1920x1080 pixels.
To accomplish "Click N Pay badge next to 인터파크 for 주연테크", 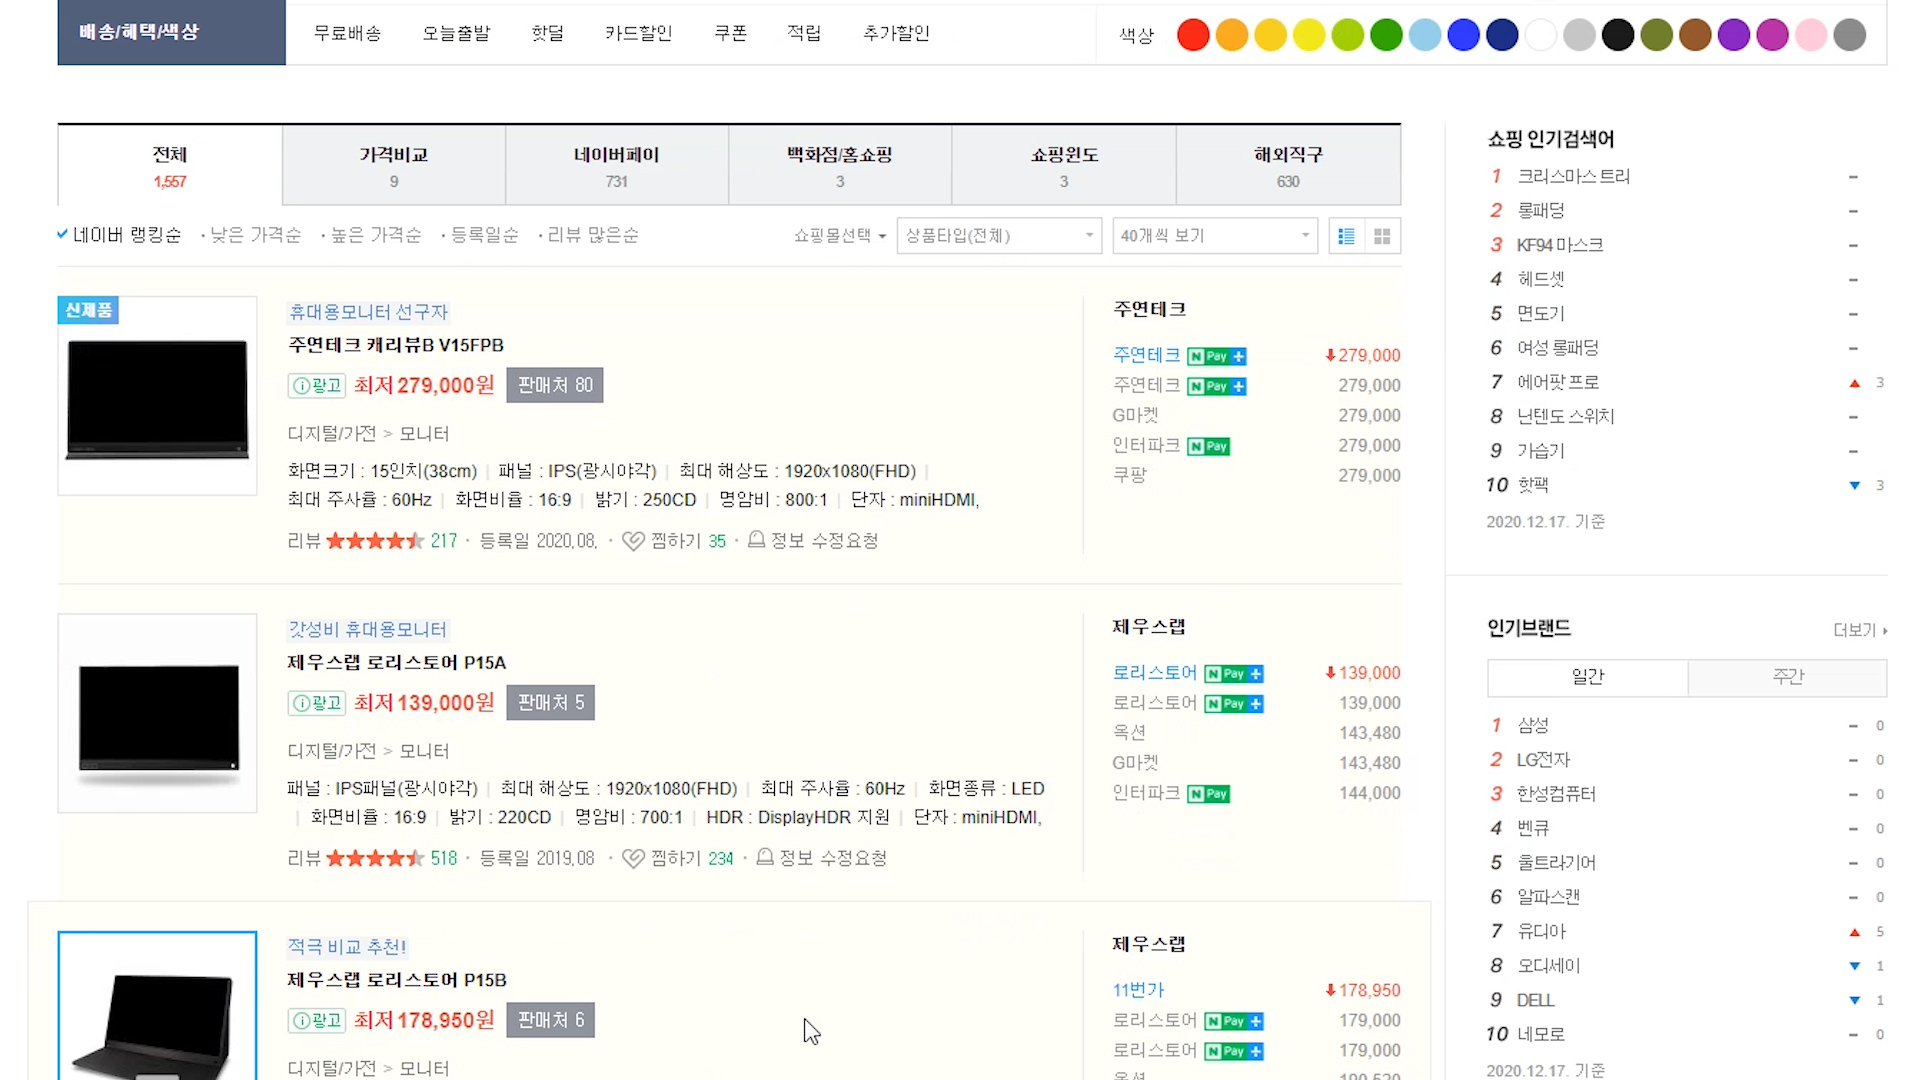I will (x=1208, y=446).
